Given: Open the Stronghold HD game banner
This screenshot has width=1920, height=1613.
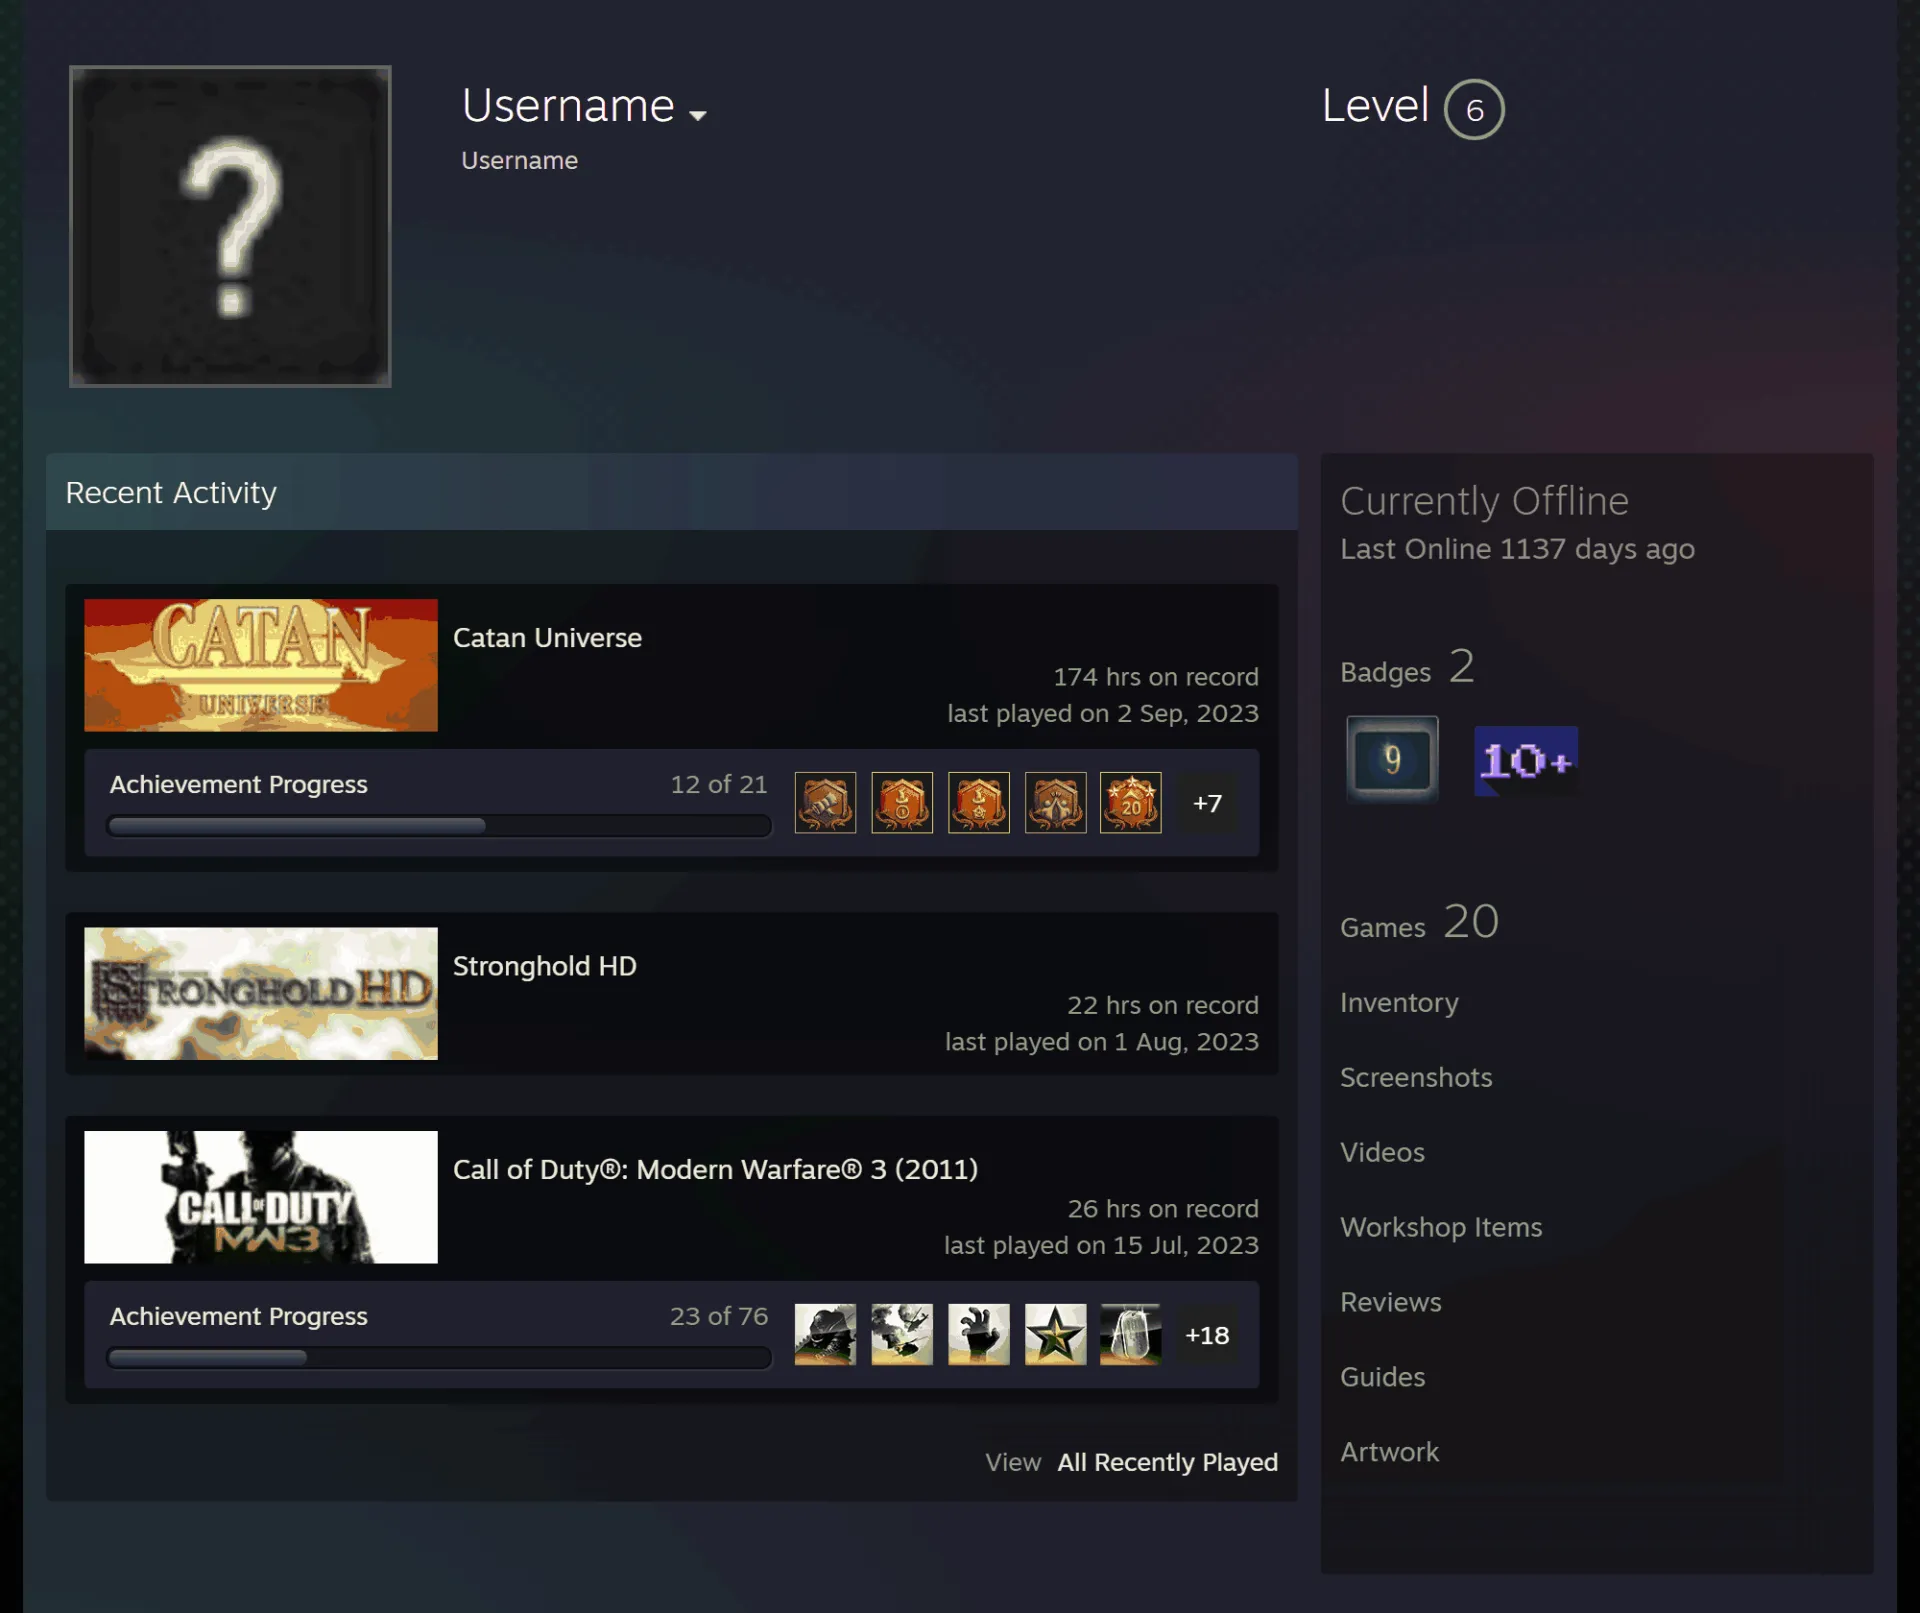Looking at the screenshot, I should 261,993.
